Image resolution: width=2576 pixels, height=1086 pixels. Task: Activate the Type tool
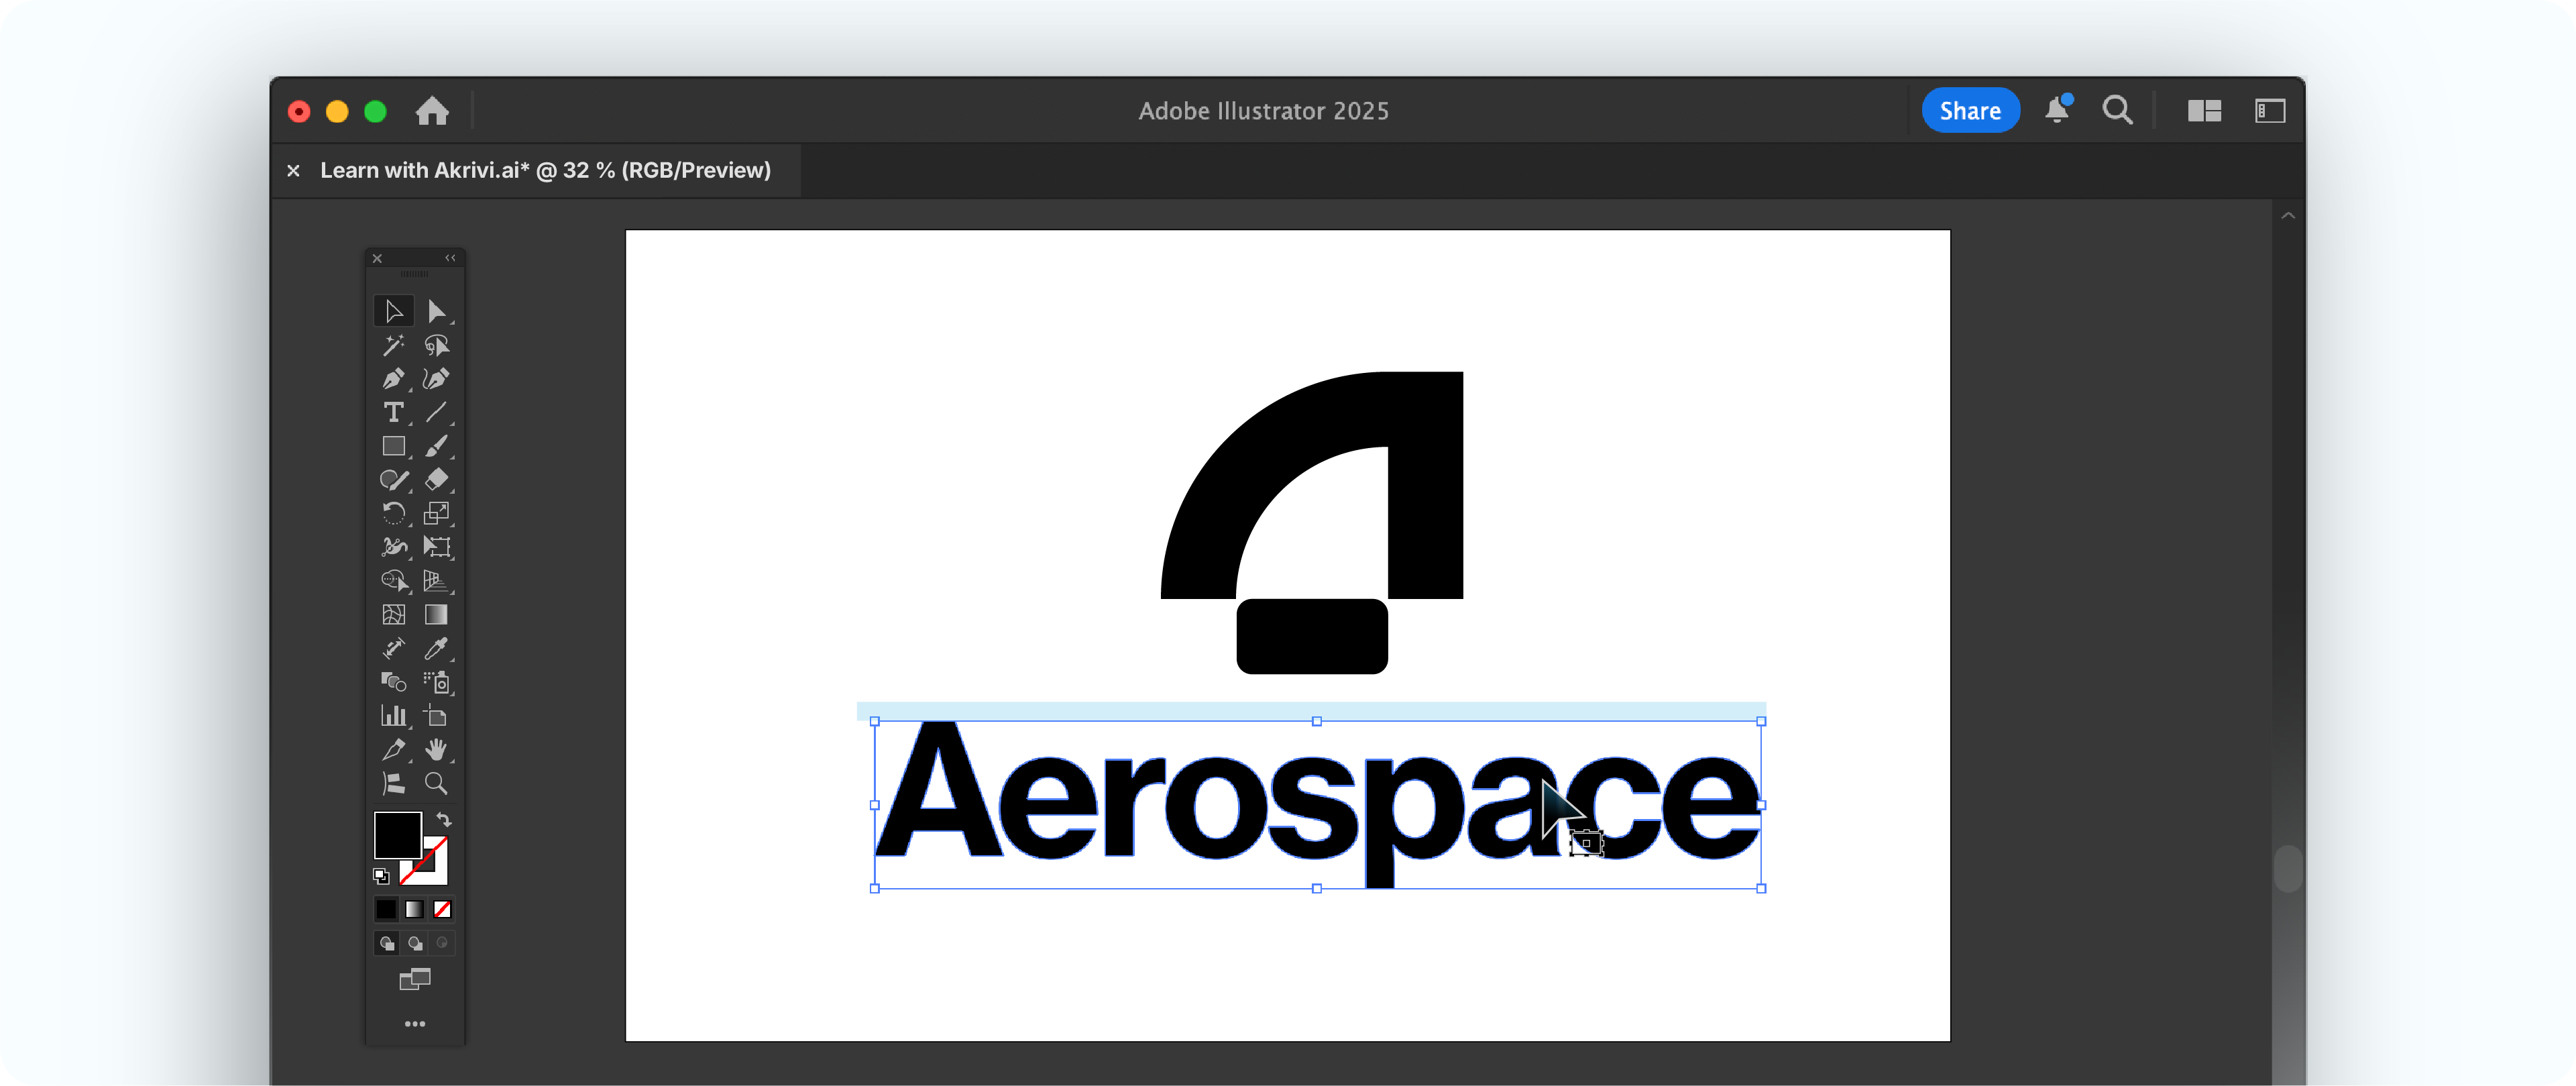coord(393,412)
